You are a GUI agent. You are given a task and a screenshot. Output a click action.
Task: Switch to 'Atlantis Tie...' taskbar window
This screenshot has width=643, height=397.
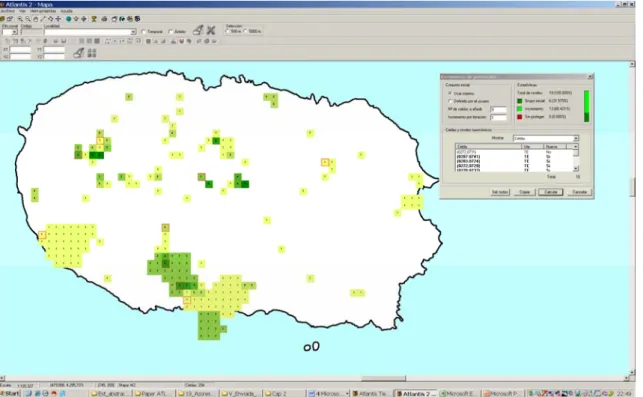click(x=371, y=393)
